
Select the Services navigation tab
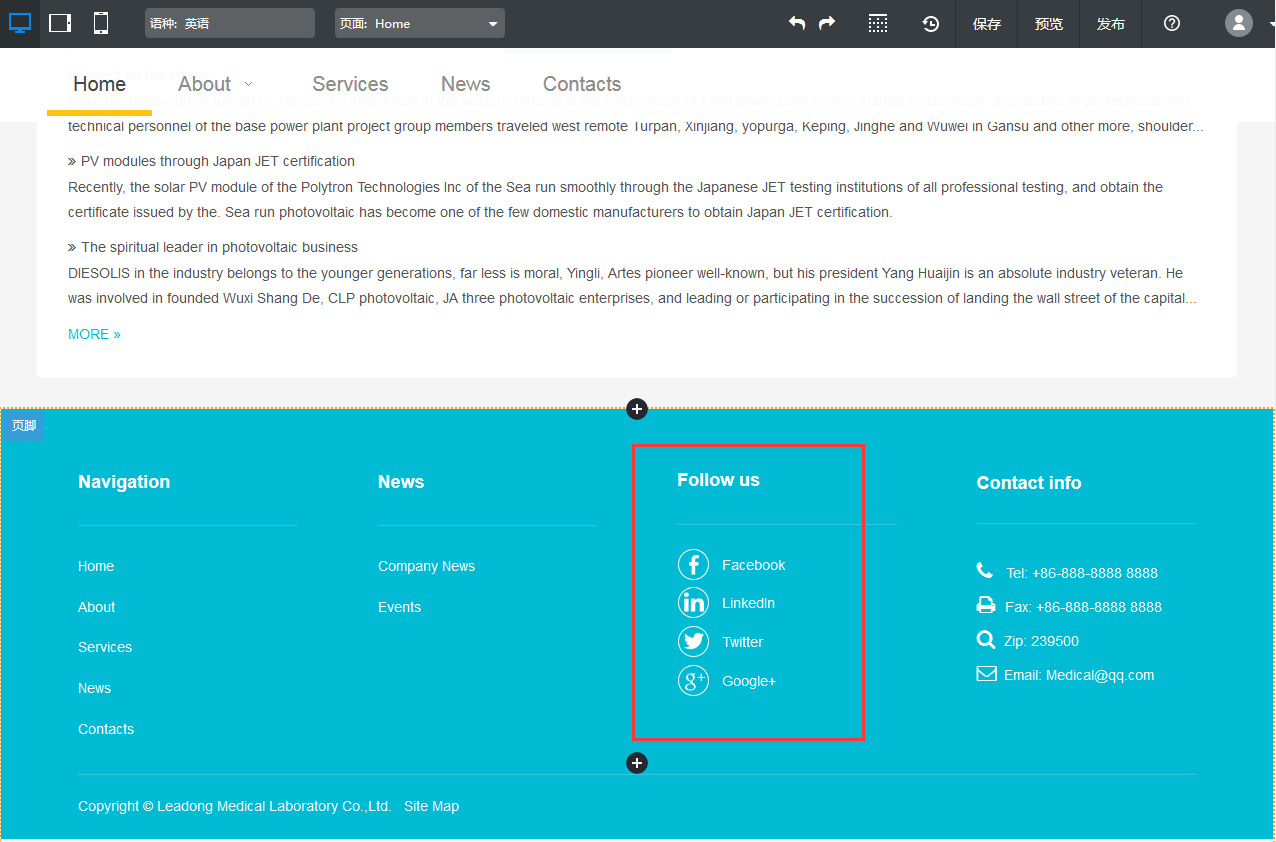pyautogui.click(x=350, y=84)
